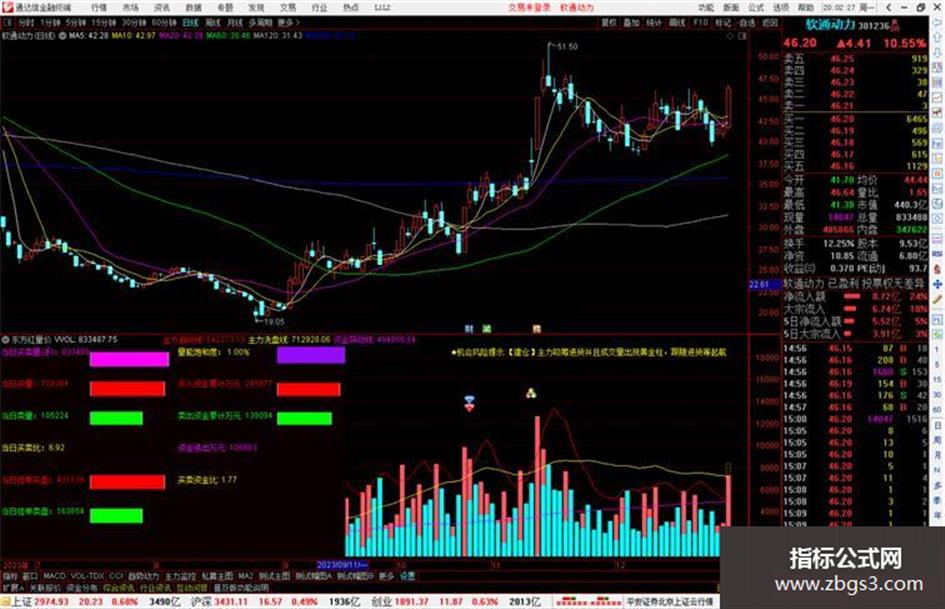The height and width of the screenshot is (609, 945).
Task: Click the 上证 index in status bar
Action: click(x=21, y=602)
